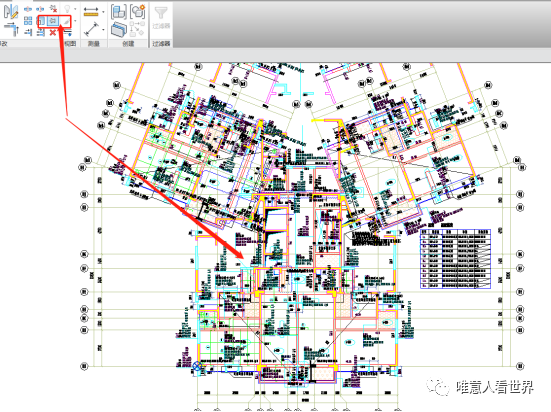Open the Aligned Dimension dropdown arrow
Viewport: 551px width, 412px height.
pos(103,30)
